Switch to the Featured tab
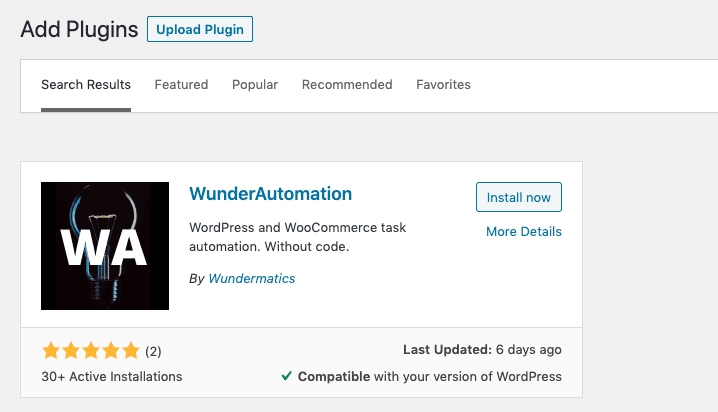 pyautogui.click(x=181, y=85)
